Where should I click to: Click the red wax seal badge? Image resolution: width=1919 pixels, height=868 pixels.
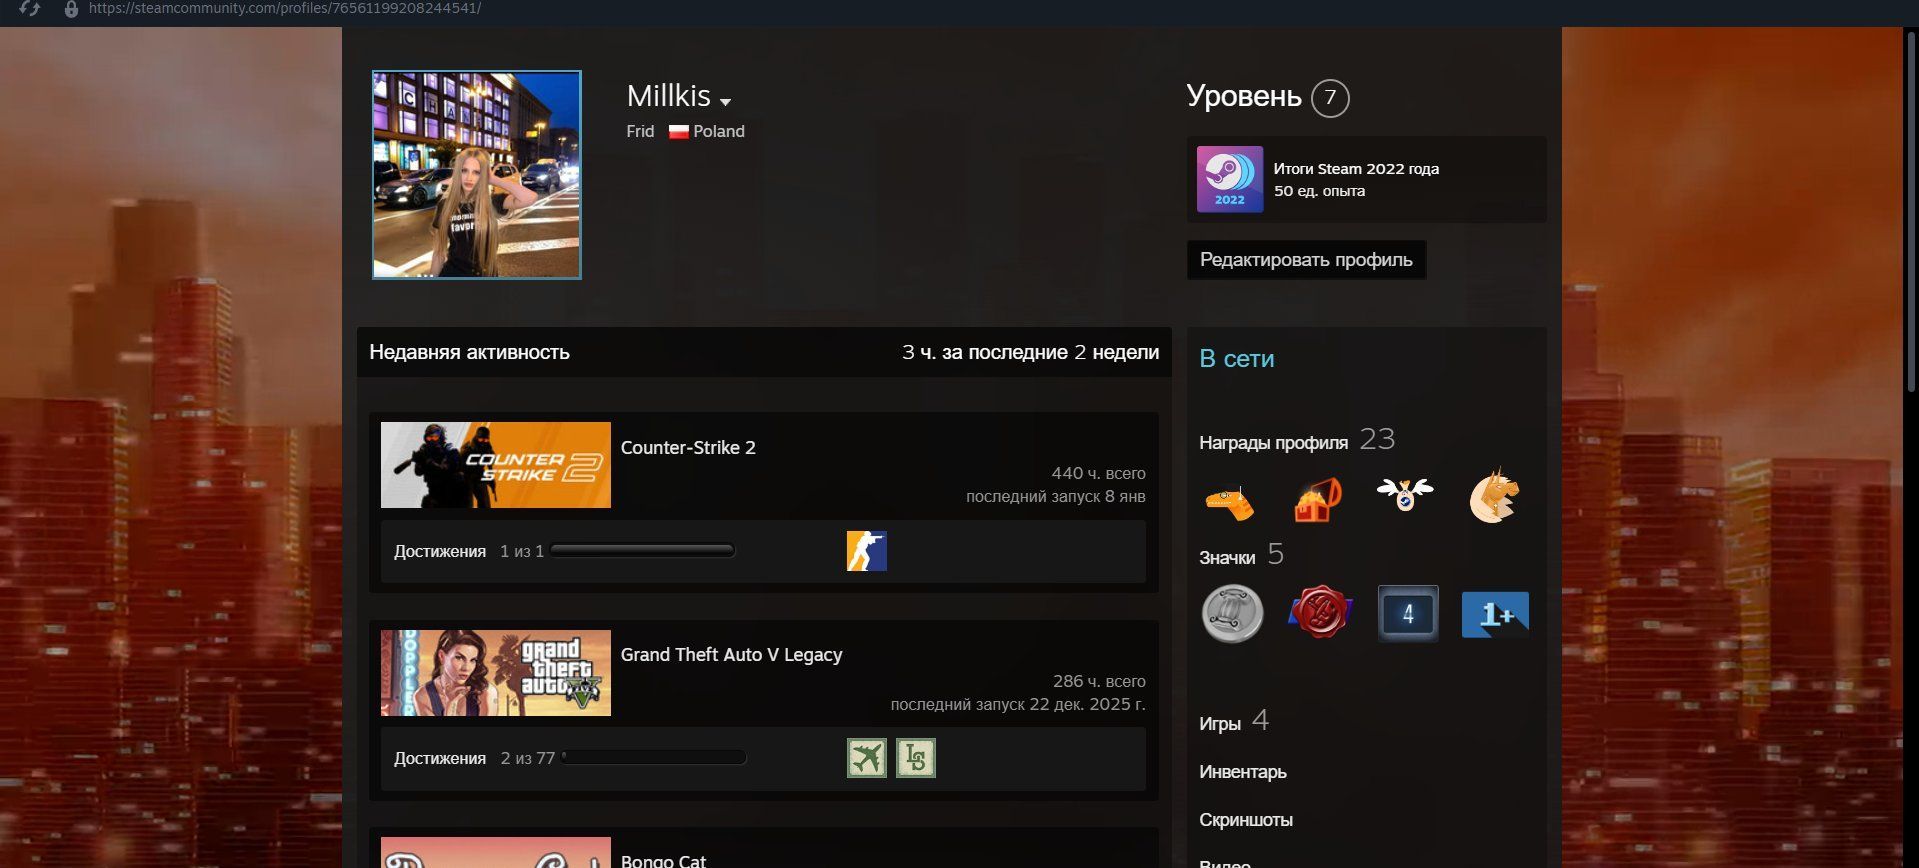tap(1319, 613)
